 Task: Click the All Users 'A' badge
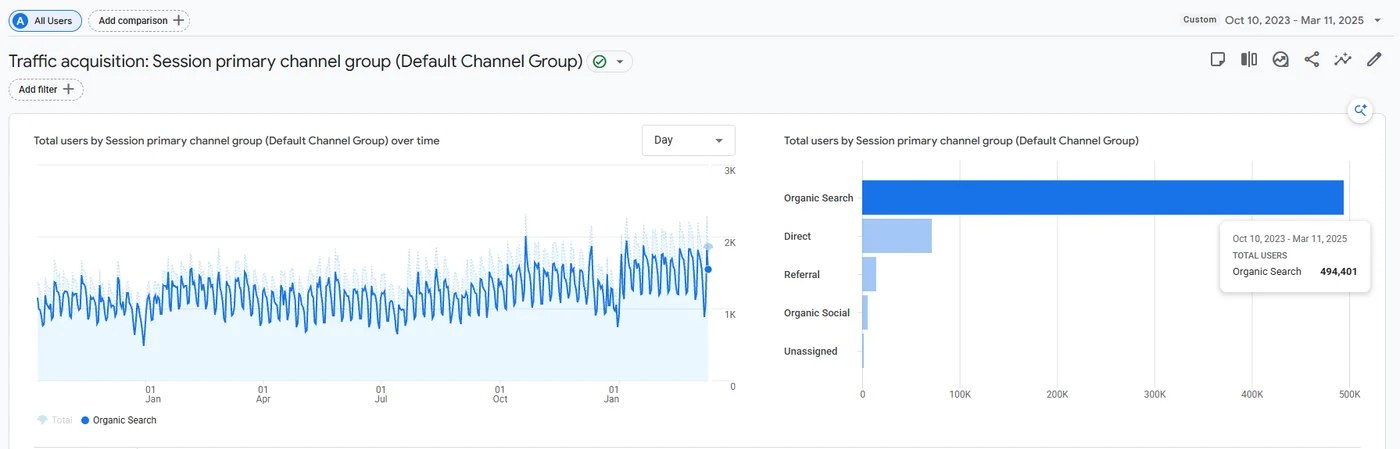pyautogui.click(x=20, y=20)
